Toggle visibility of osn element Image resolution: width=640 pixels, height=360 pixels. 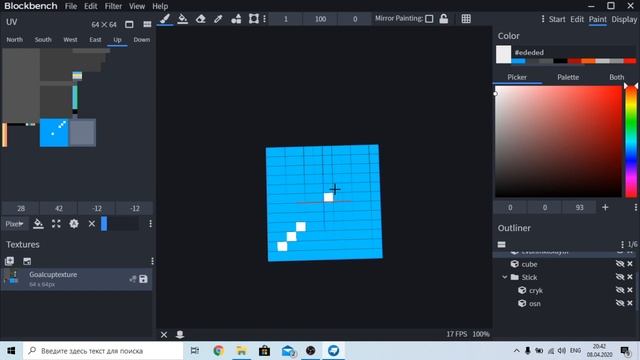click(x=620, y=303)
